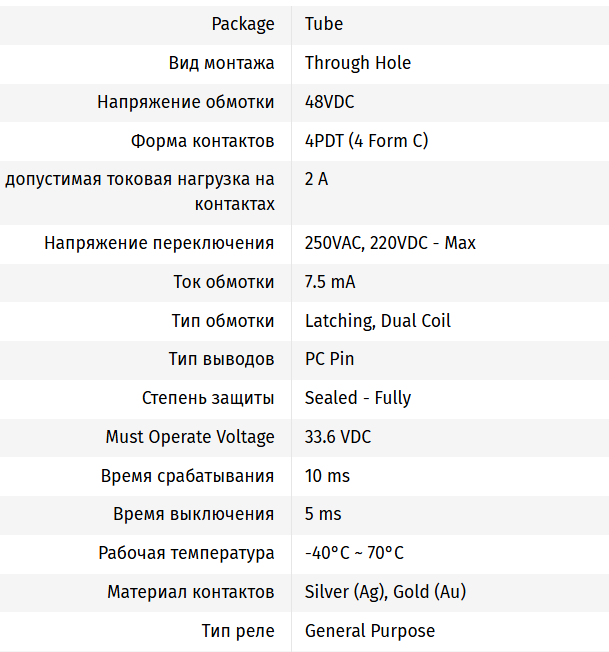Click the "Вид монтажа" label

pyautogui.click(x=221, y=63)
